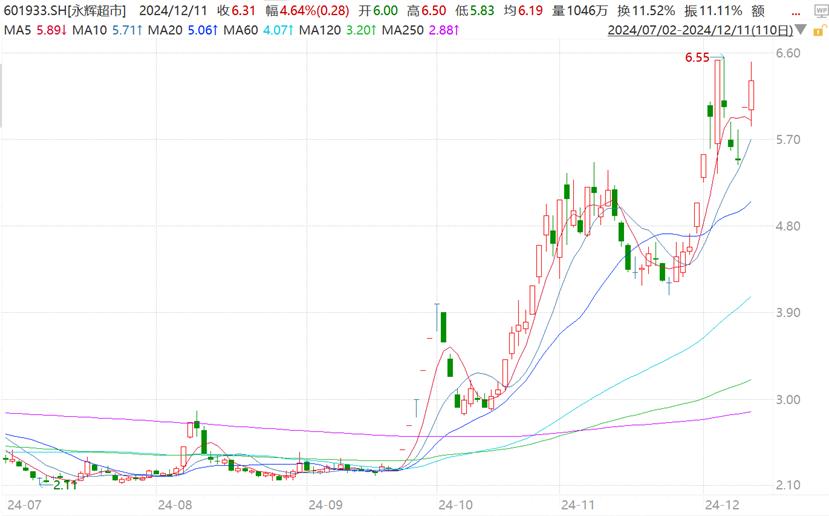The image size is (829, 516).
Task: Click the 6.60 price axis label
Action: click(788, 53)
